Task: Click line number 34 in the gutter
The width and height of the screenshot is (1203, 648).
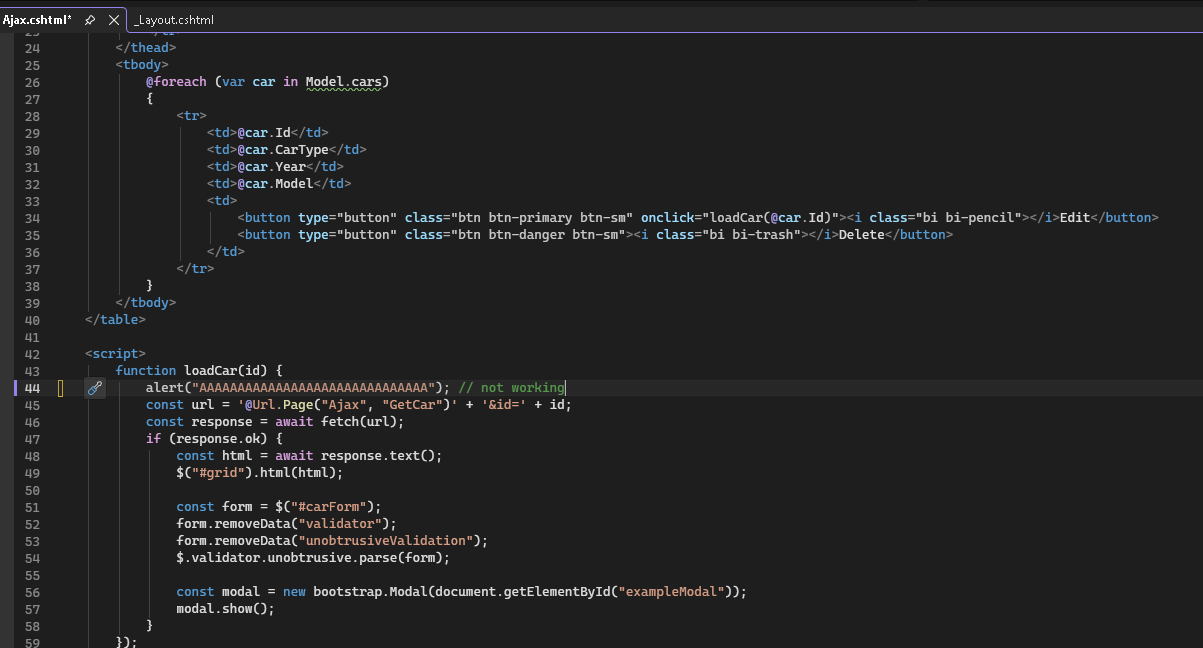Action: coord(32,218)
